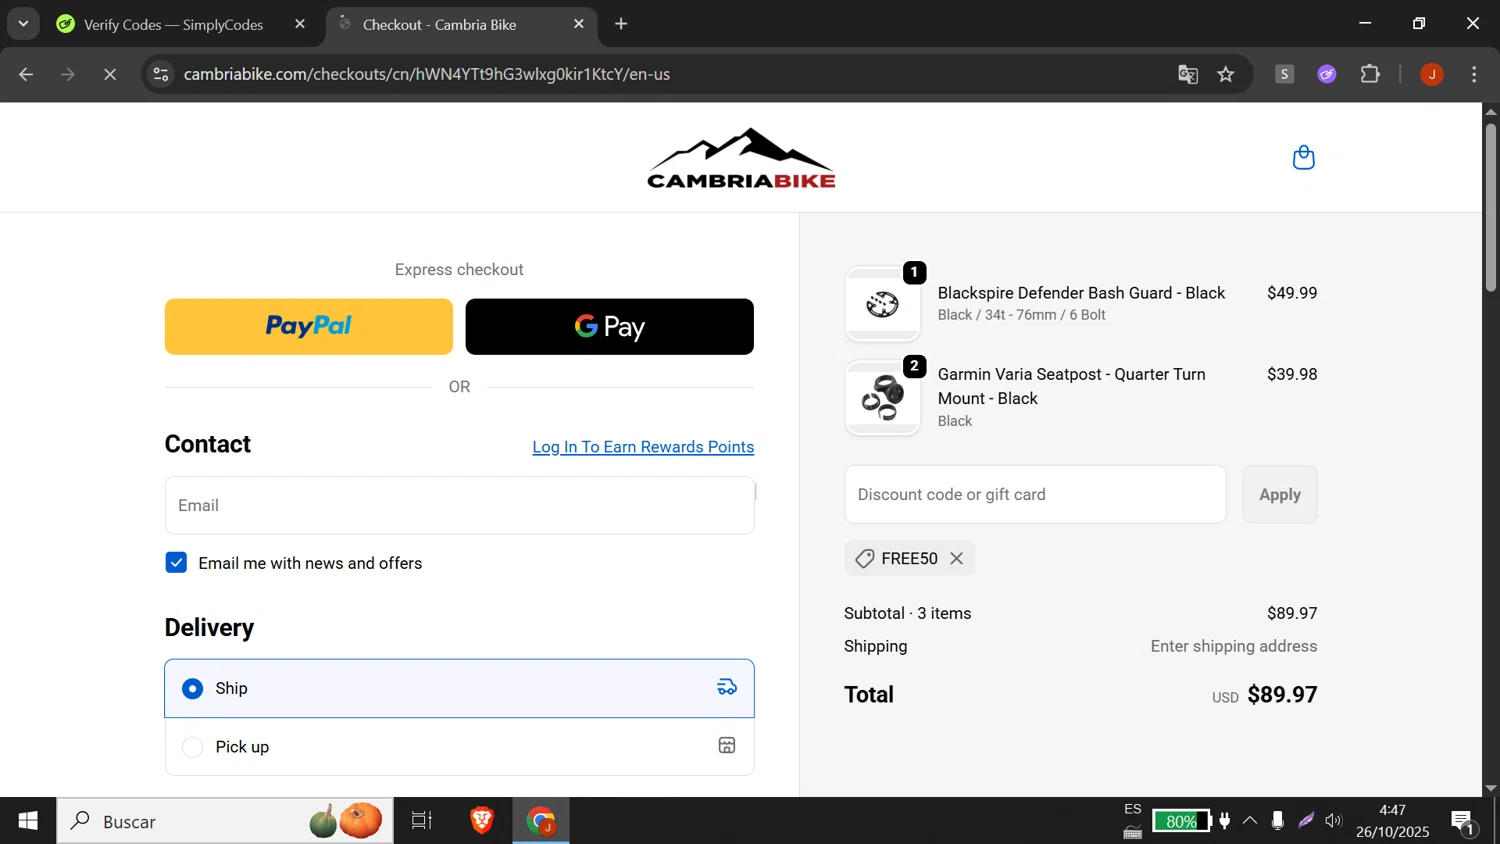Open the 80% battery indicator
This screenshot has width=1500, height=844.
[1181, 821]
